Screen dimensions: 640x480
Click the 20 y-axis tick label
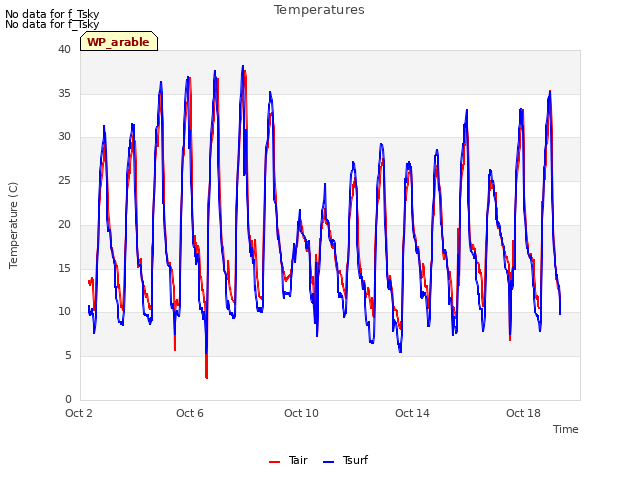click(x=64, y=224)
